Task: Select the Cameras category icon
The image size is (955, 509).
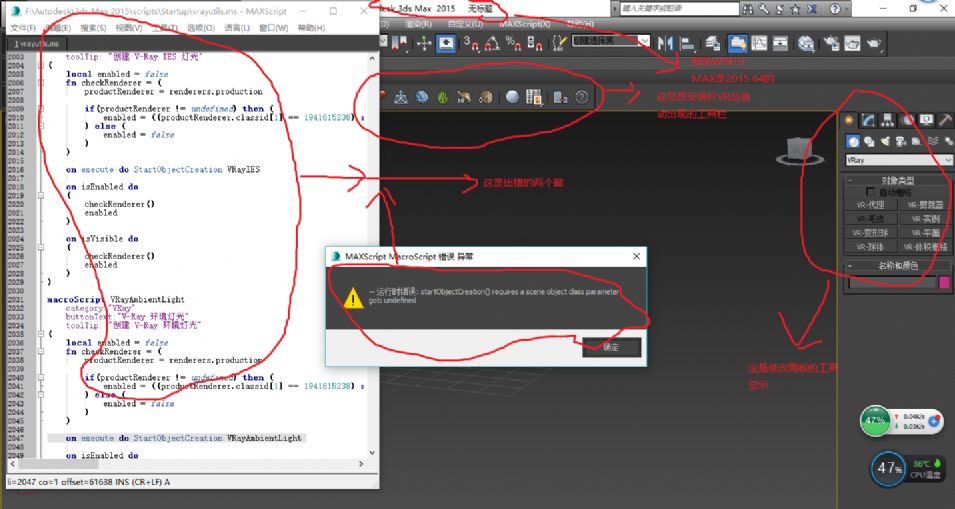Action: pyautogui.click(x=901, y=141)
